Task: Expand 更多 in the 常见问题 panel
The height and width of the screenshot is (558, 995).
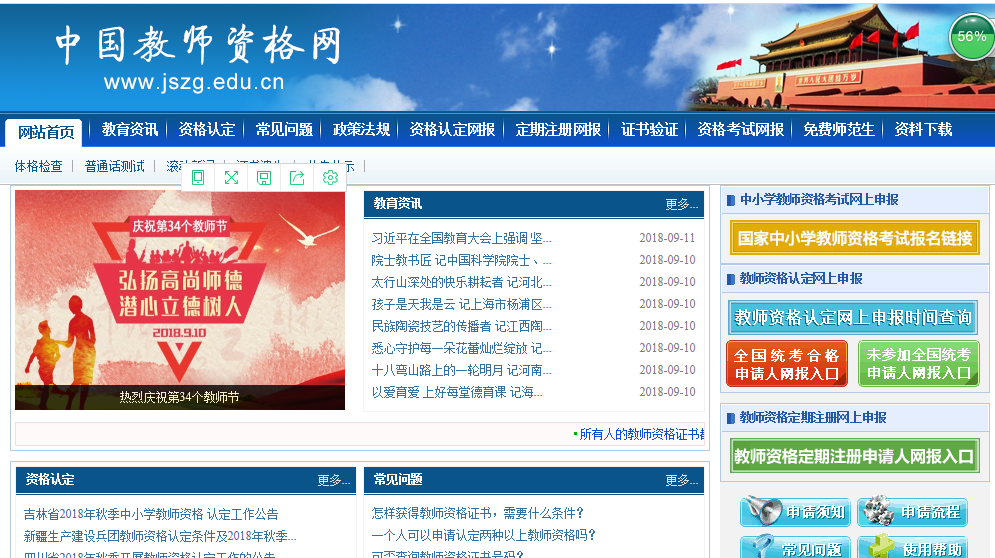Action: (x=681, y=480)
